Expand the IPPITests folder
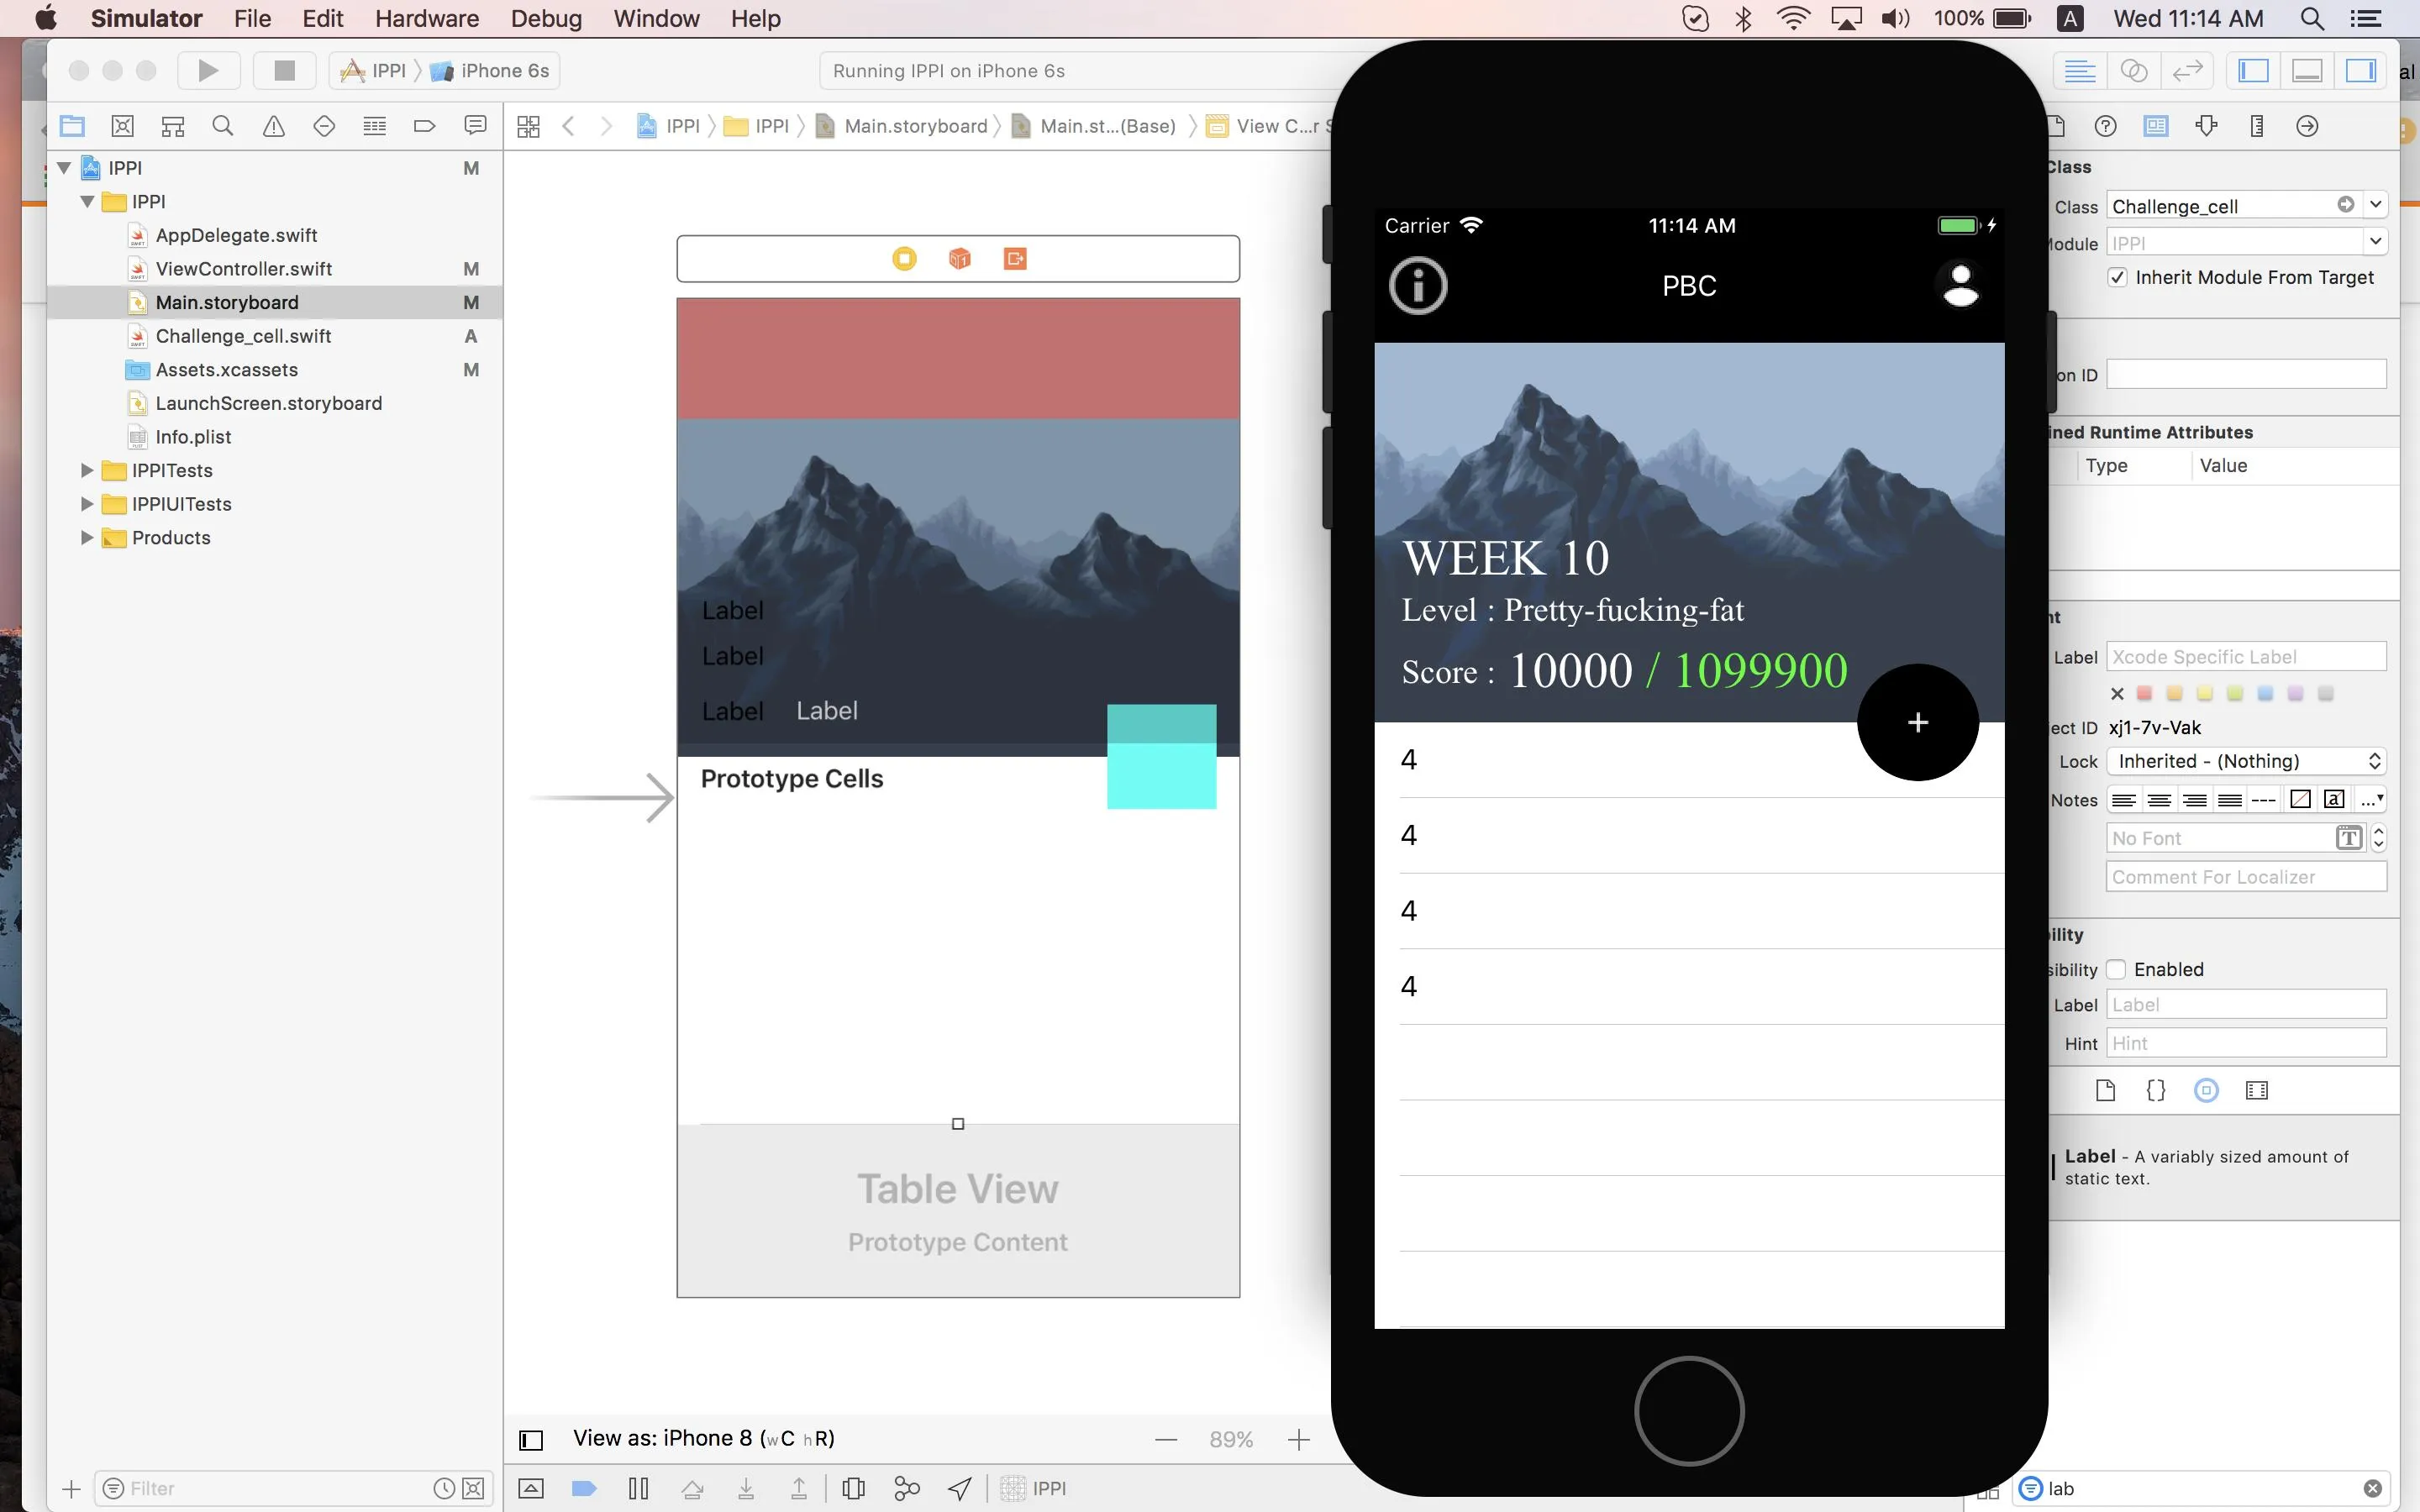 87,470
